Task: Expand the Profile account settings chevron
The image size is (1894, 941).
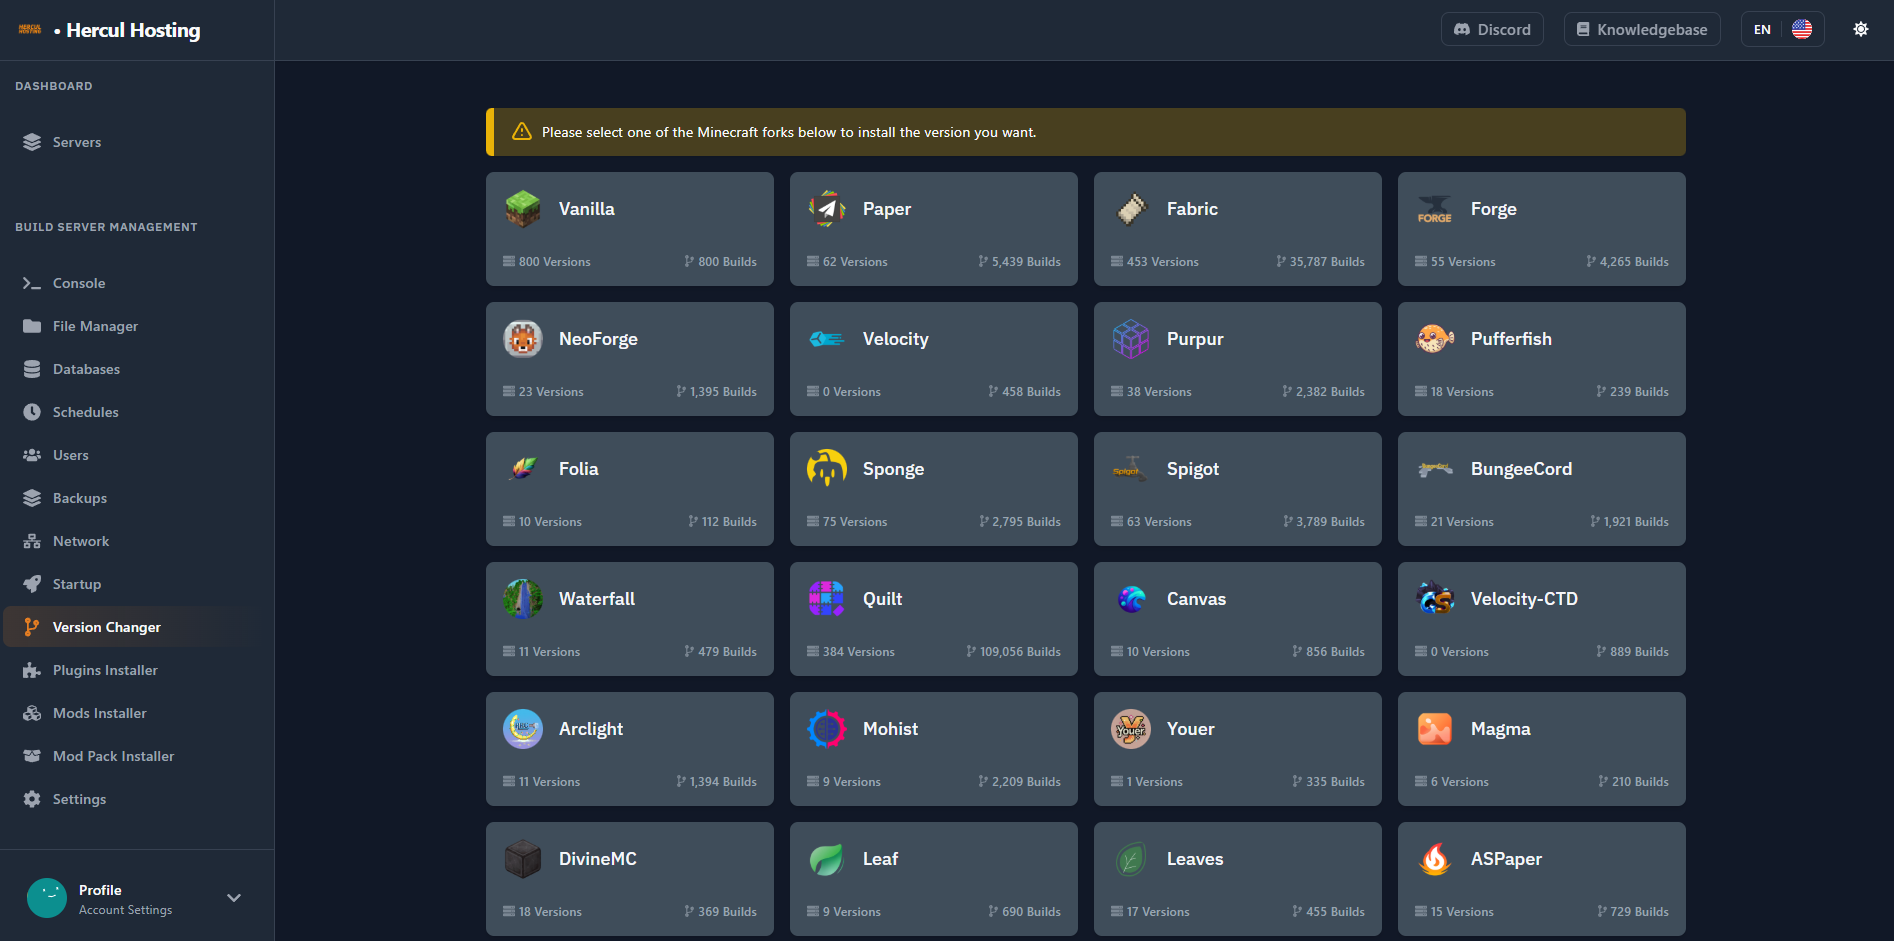Action: pyautogui.click(x=234, y=898)
